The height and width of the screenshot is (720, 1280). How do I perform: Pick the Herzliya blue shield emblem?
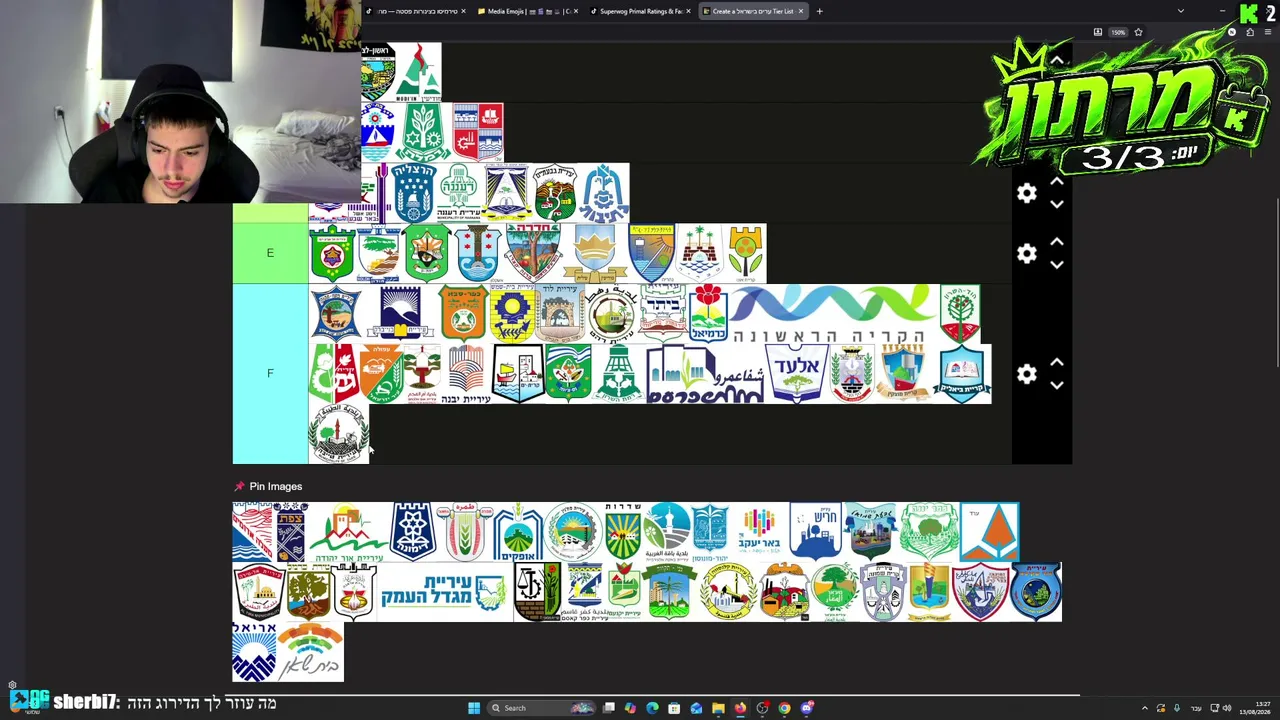coord(413,193)
